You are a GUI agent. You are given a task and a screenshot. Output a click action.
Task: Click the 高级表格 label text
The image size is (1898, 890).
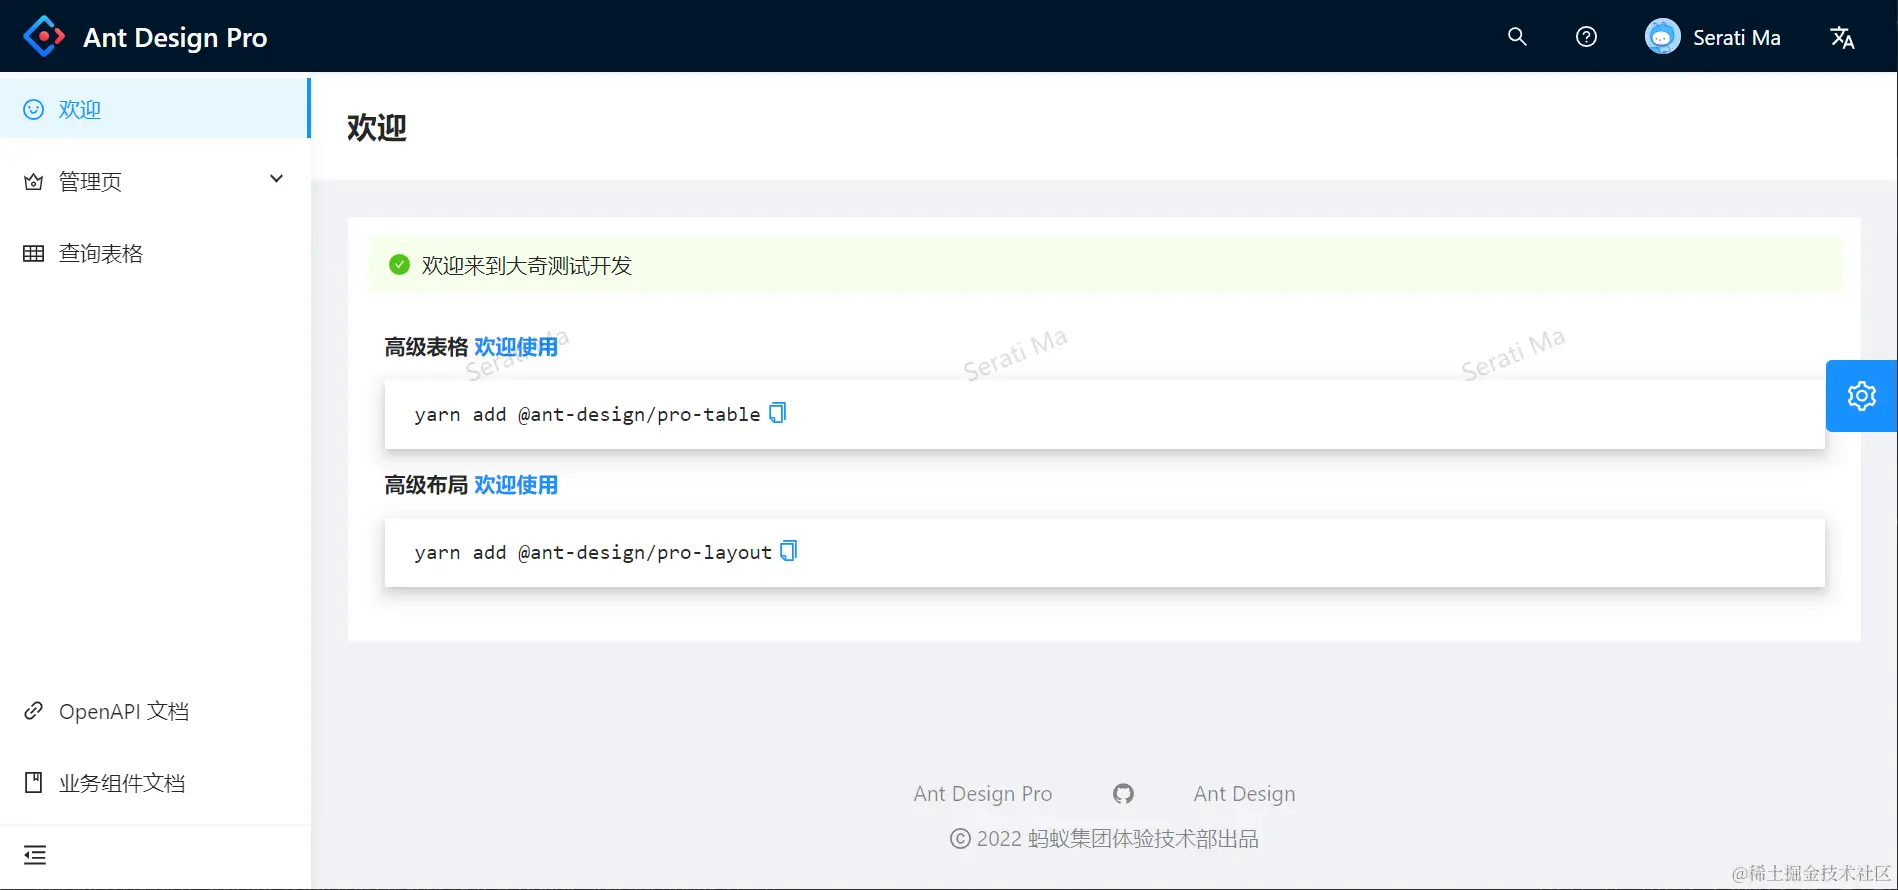click(x=426, y=347)
